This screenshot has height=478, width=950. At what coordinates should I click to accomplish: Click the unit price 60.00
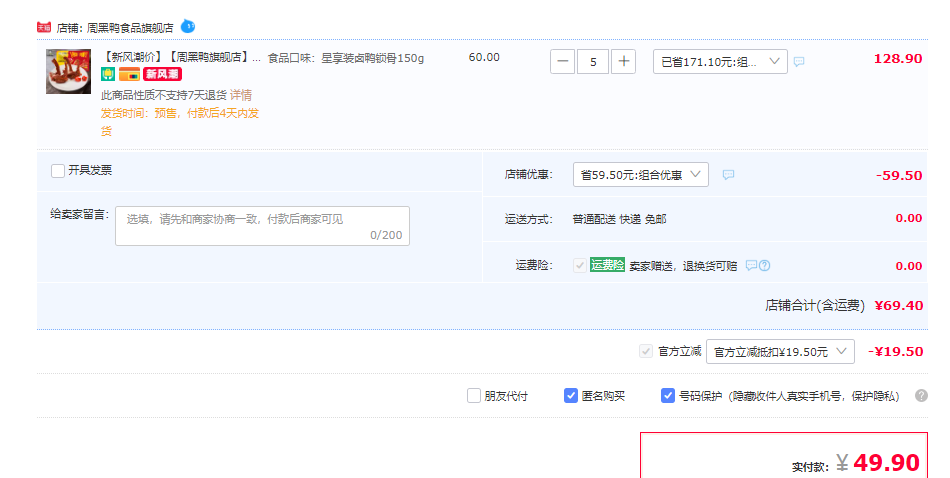click(484, 58)
